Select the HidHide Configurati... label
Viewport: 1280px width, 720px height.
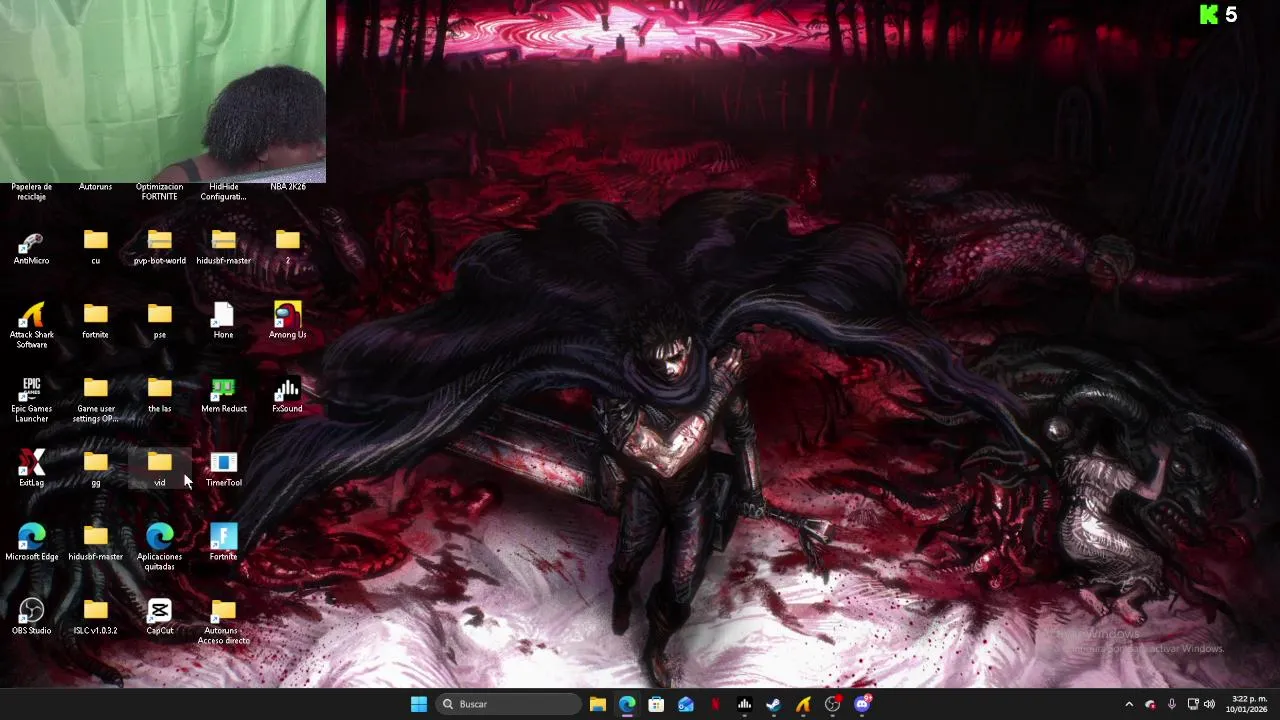click(x=223, y=191)
